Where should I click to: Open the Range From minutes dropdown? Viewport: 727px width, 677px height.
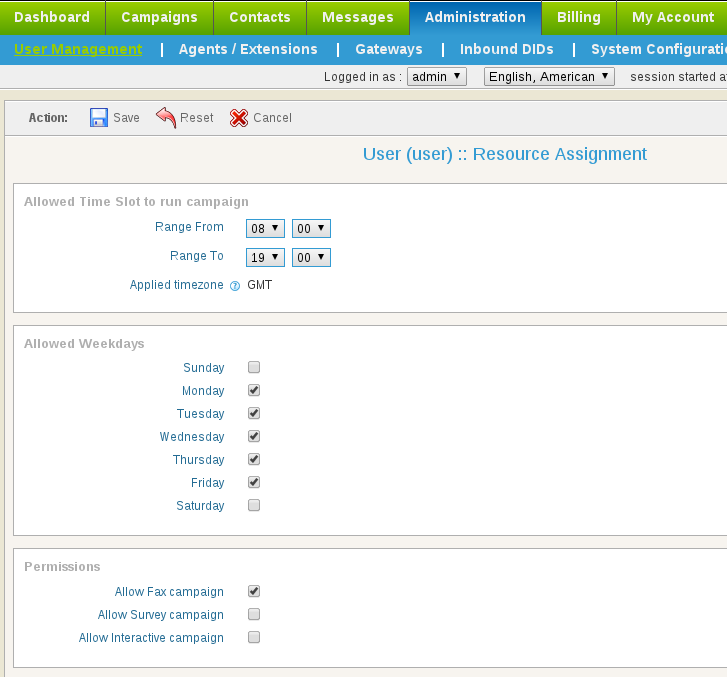coord(311,229)
